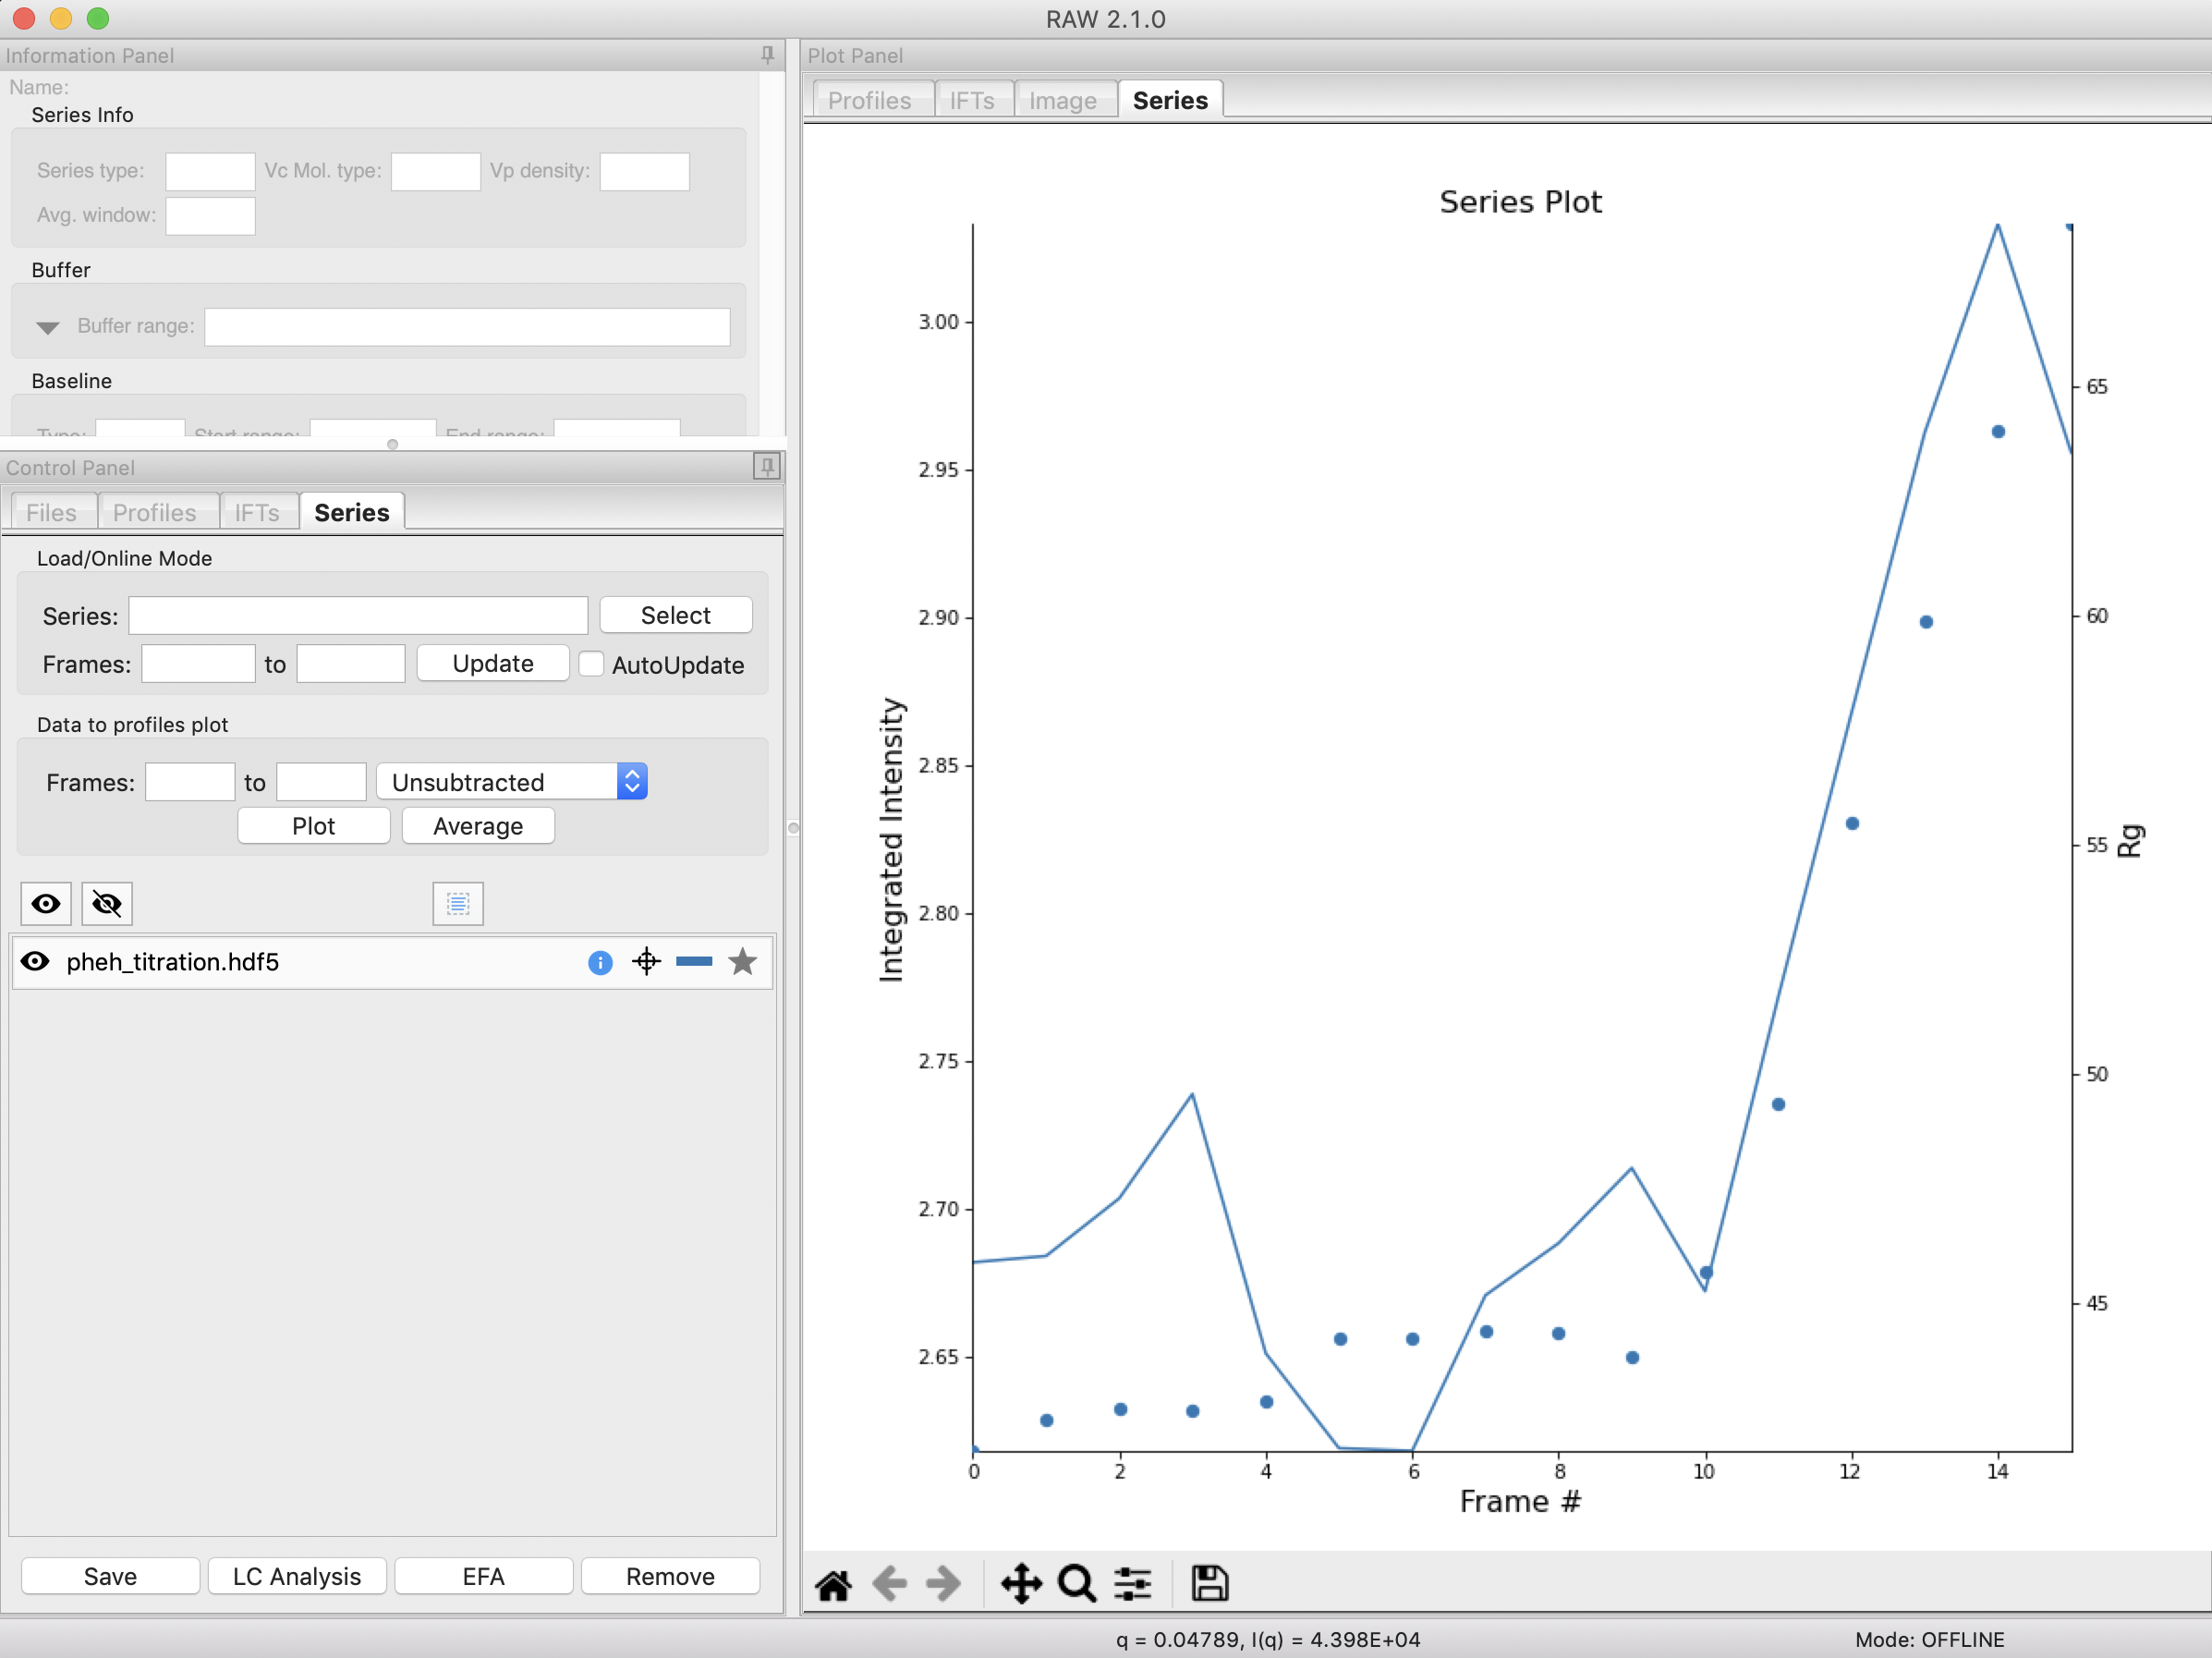Screen dimensions: 2212x1658
Task: Hide all series with crossed-eye button
Action: 106,904
